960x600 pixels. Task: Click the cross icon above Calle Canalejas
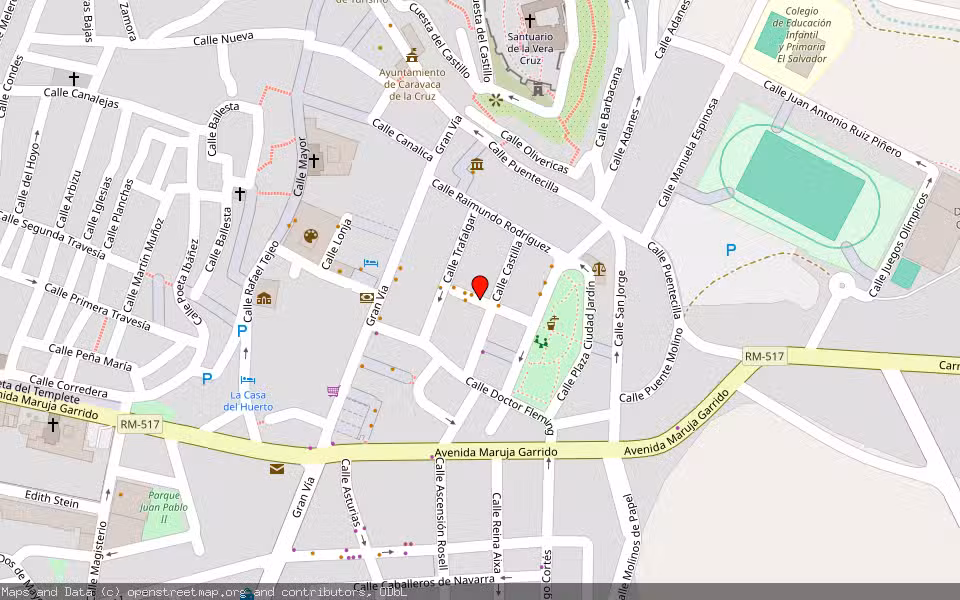click(x=74, y=79)
